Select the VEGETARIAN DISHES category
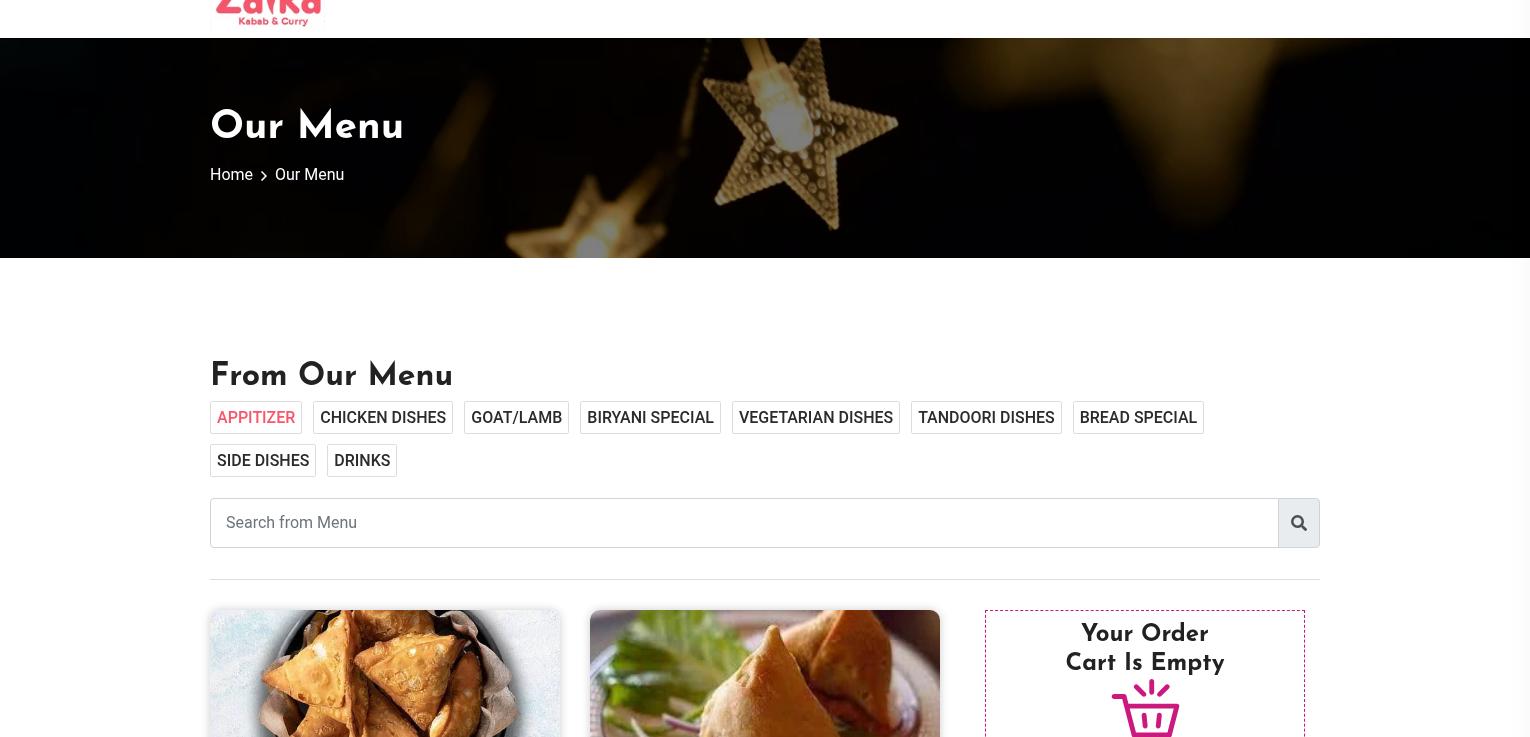This screenshot has width=1530, height=737. 816,418
